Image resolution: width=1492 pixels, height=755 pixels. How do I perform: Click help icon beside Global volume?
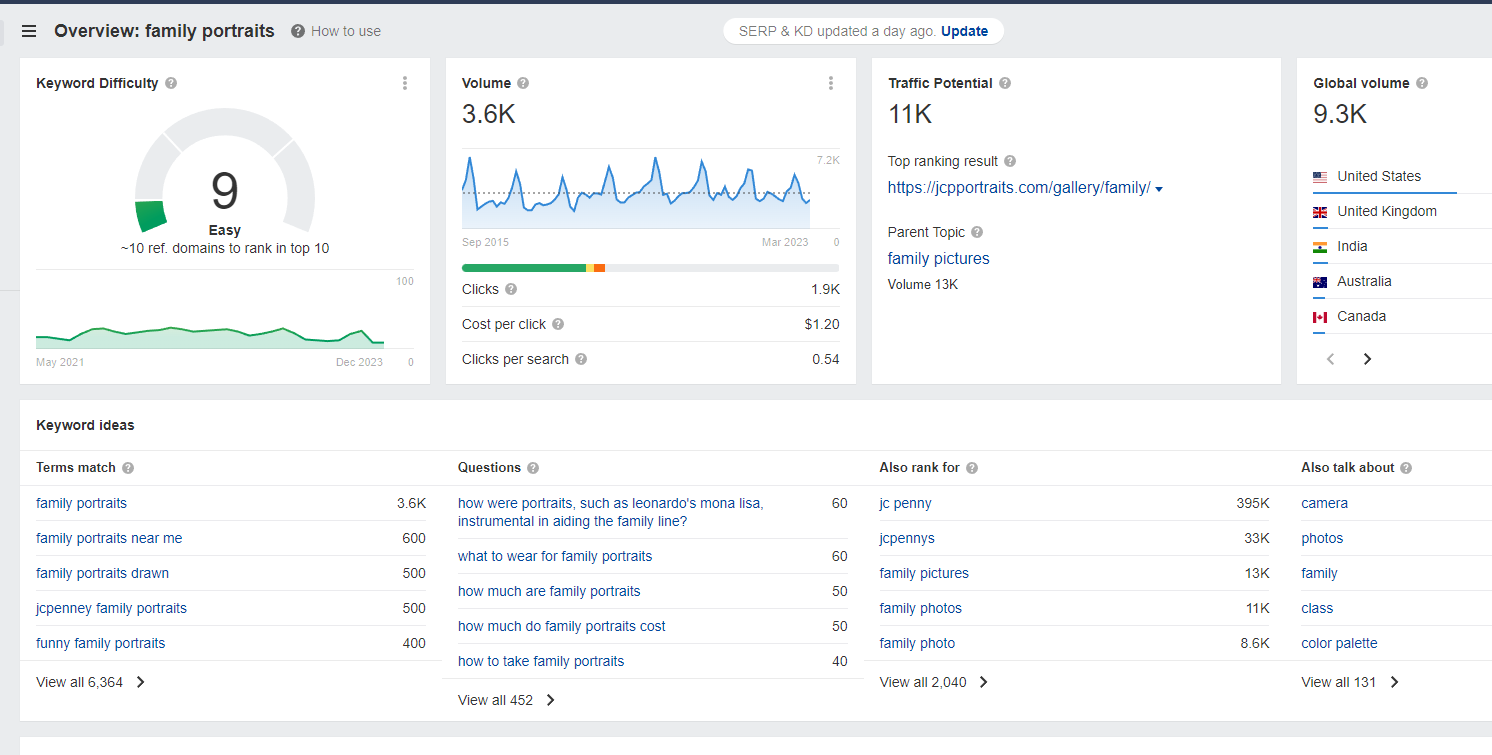pos(1421,83)
